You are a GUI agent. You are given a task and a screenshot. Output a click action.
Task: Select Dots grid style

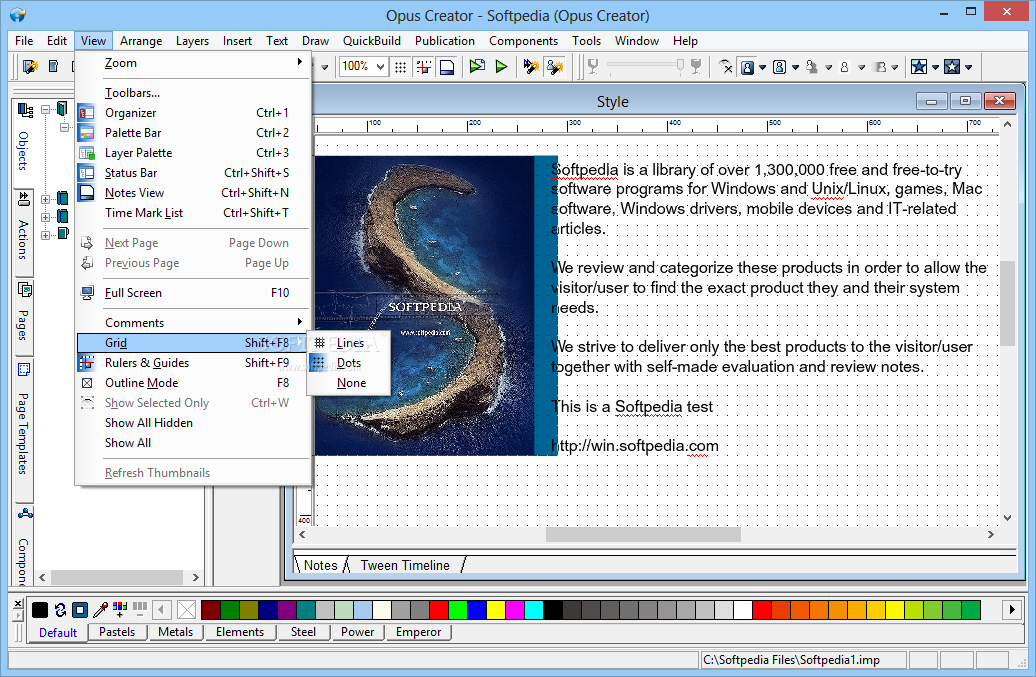349,363
